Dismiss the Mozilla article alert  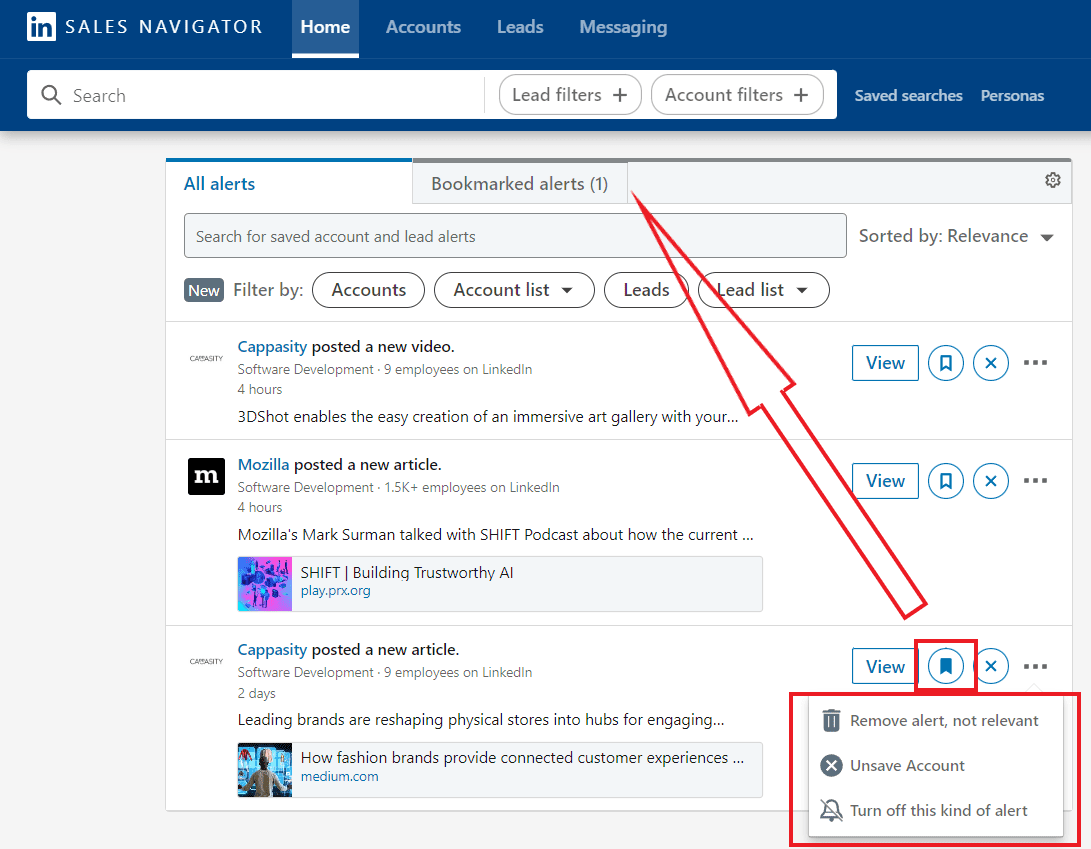[x=991, y=481]
